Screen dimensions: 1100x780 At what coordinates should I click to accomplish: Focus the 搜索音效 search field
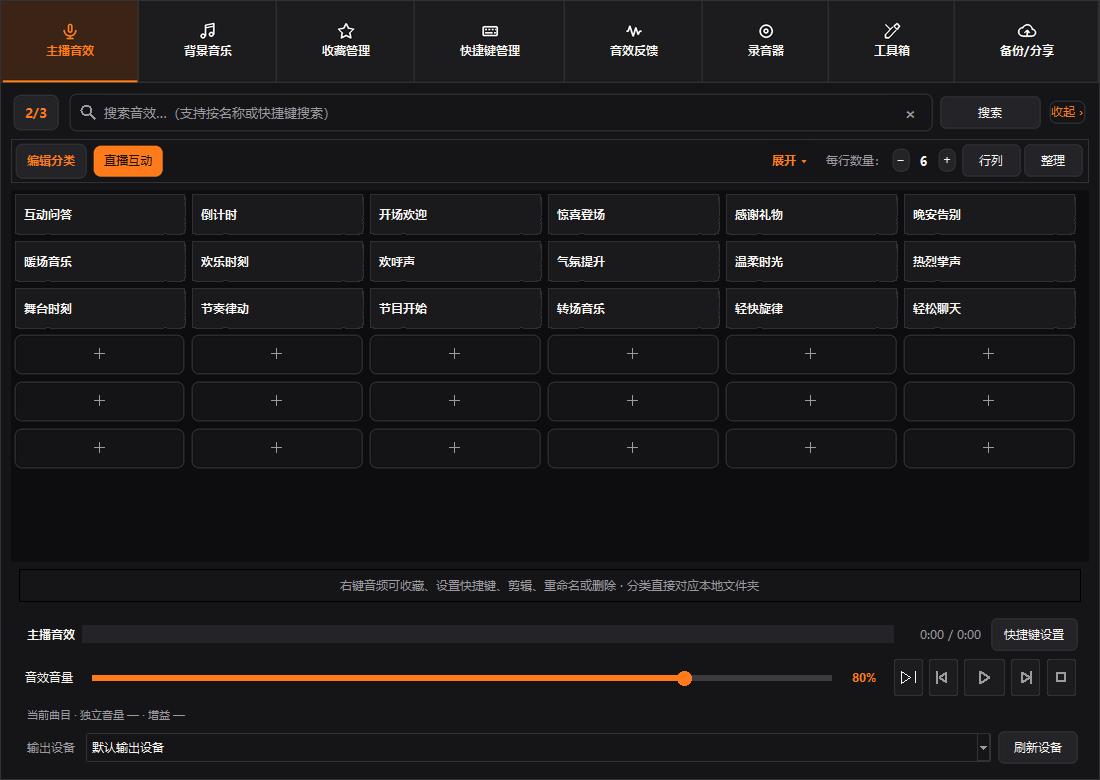[x=501, y=113]
